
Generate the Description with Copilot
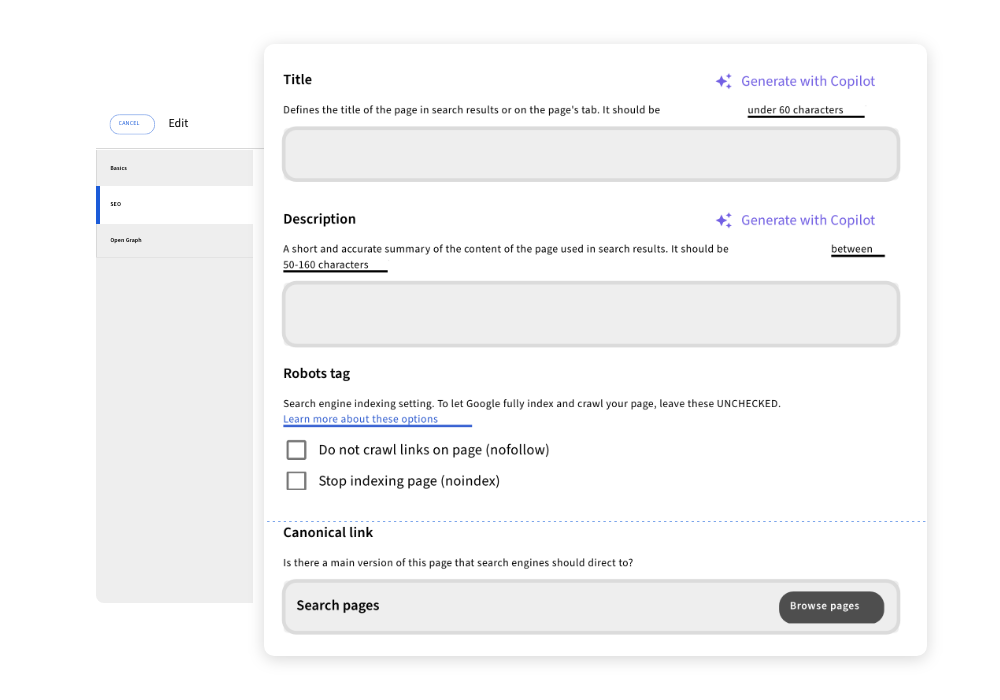[x=807, y=221]
